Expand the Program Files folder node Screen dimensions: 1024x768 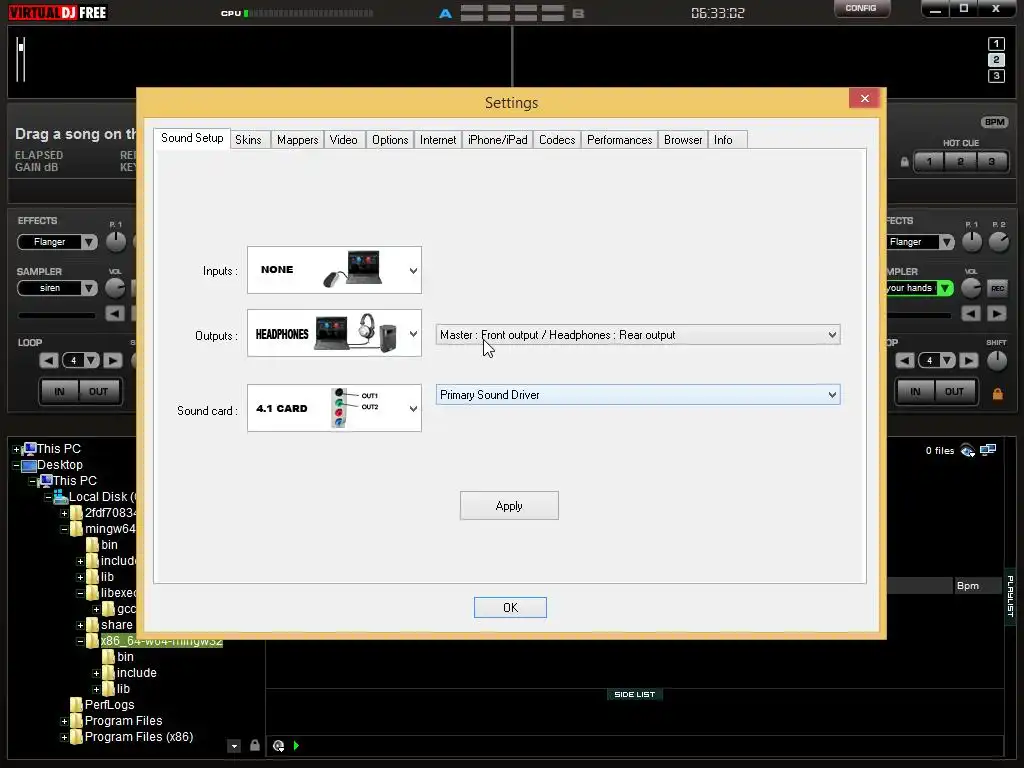pos(64,722)
